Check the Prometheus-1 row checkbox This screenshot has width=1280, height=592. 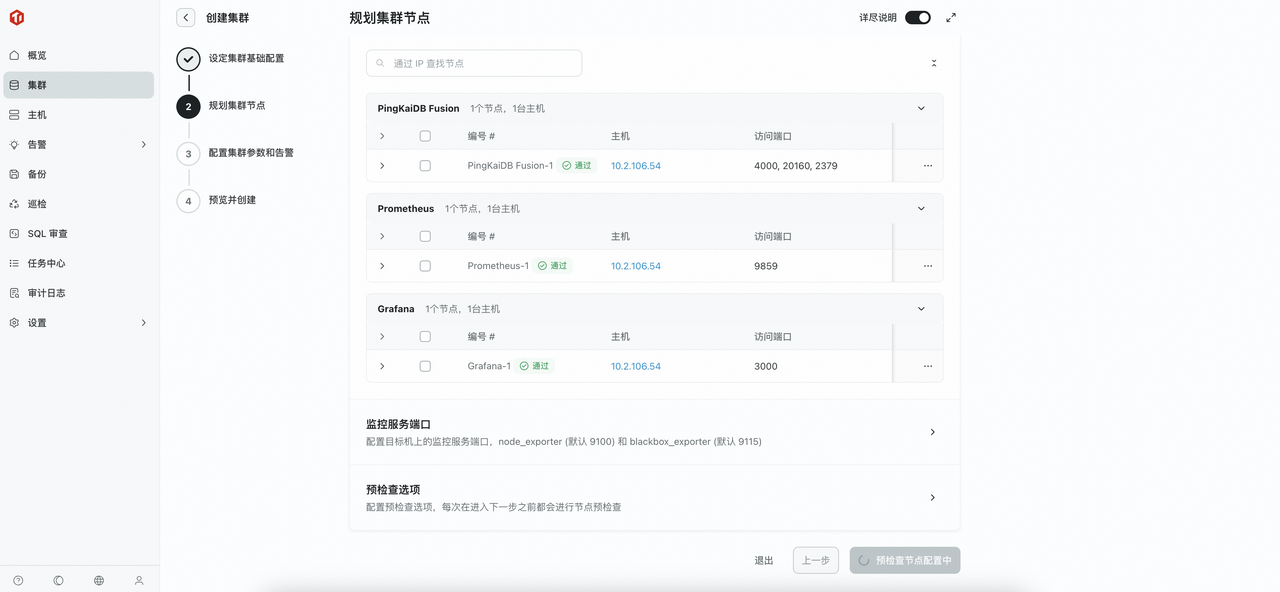point(425,266)
